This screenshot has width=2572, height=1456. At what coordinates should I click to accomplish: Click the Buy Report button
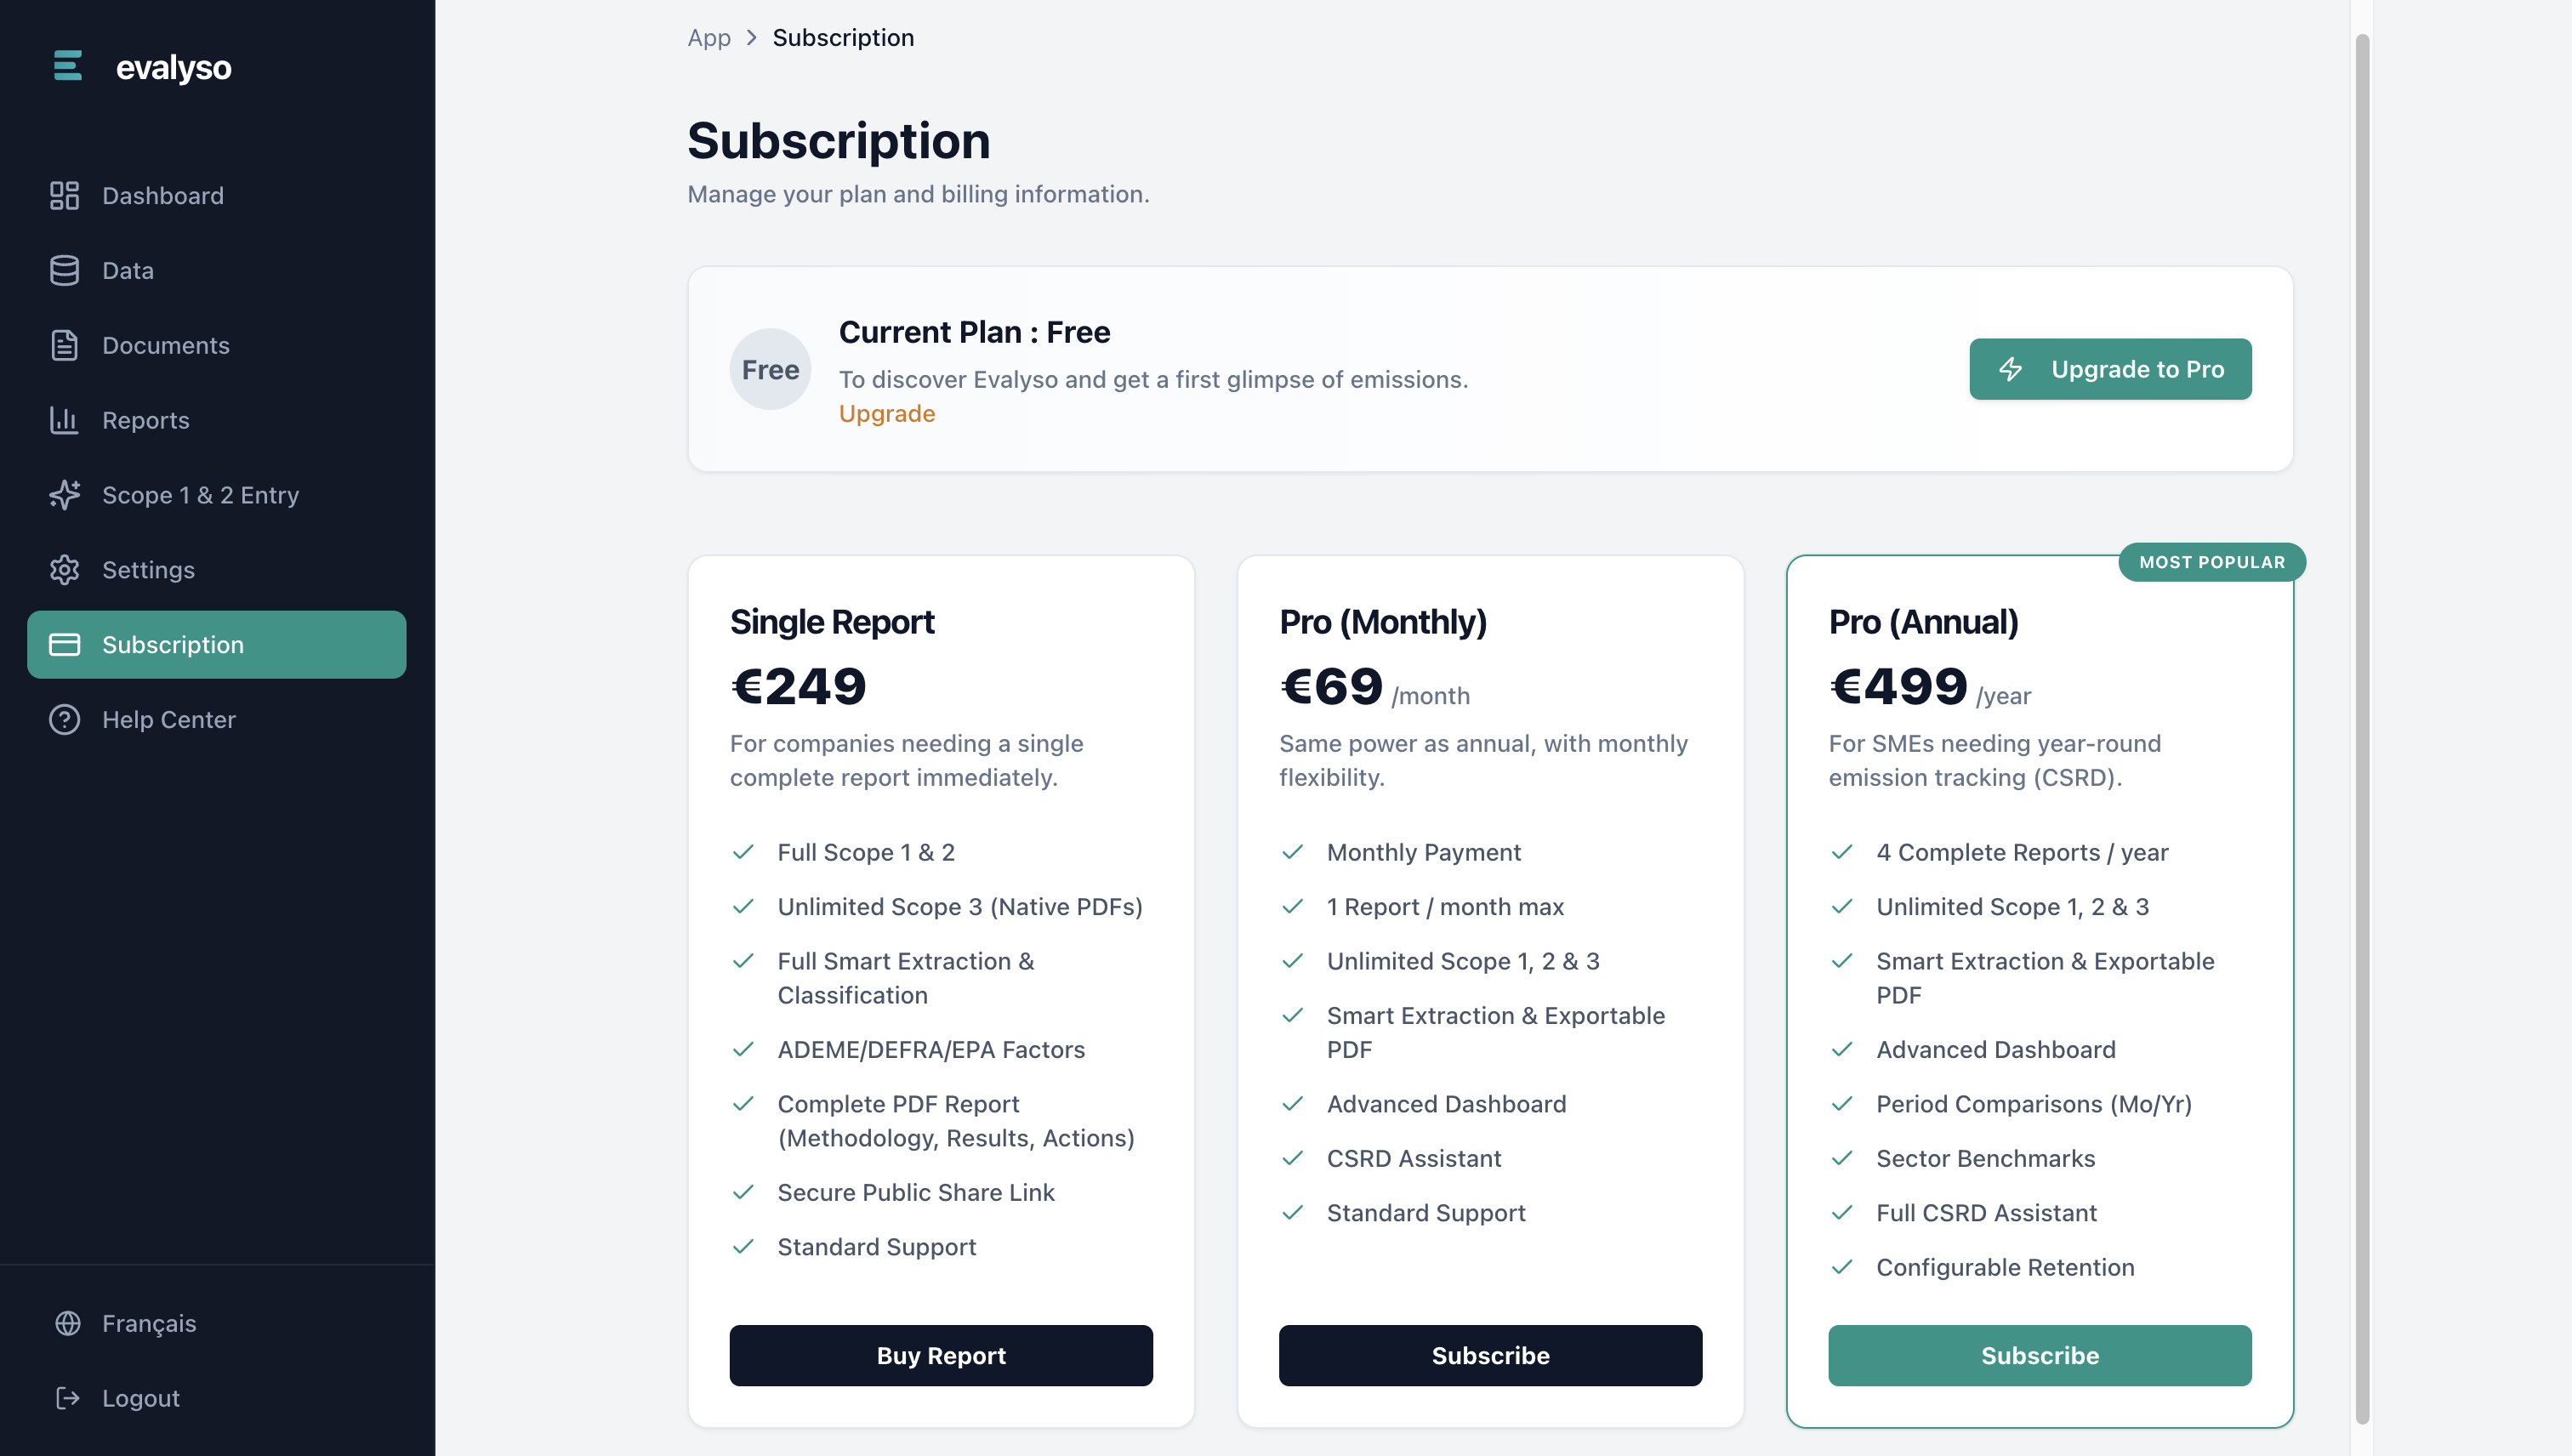pos(940,1355)
